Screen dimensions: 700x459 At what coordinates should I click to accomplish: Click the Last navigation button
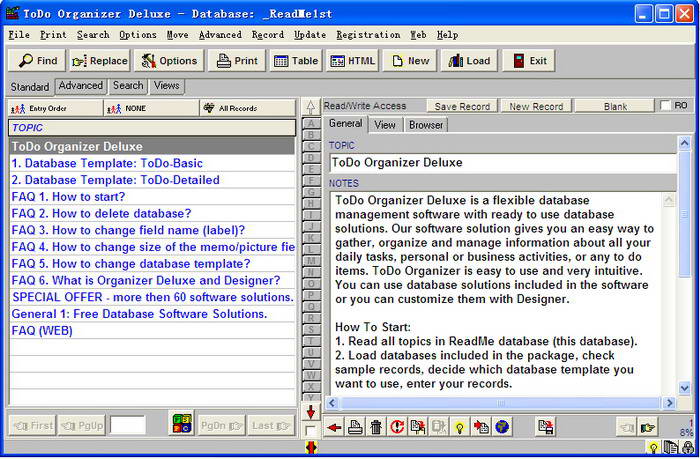tap(271, 426)
